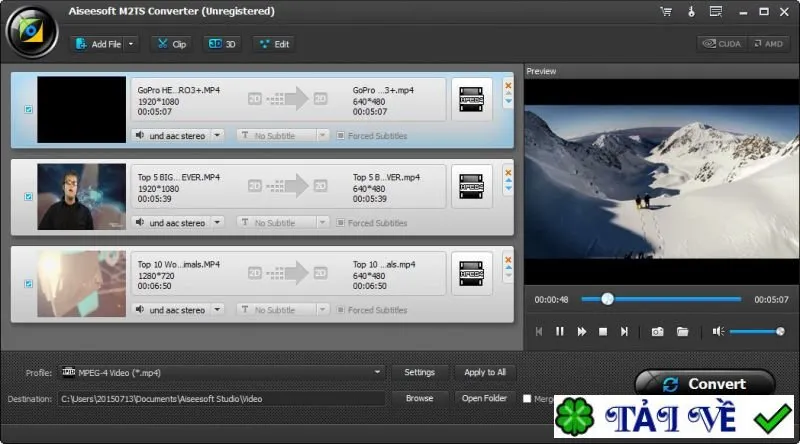Mute the preview volume speaker icon
Screen dimensions: 800x444
click(x=718, y=332)
